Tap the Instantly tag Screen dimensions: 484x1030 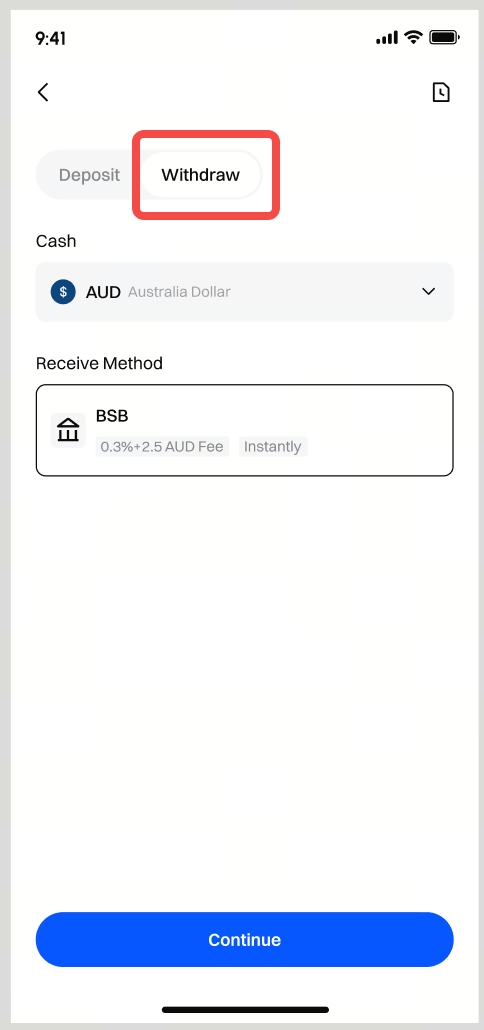(273, 447)
